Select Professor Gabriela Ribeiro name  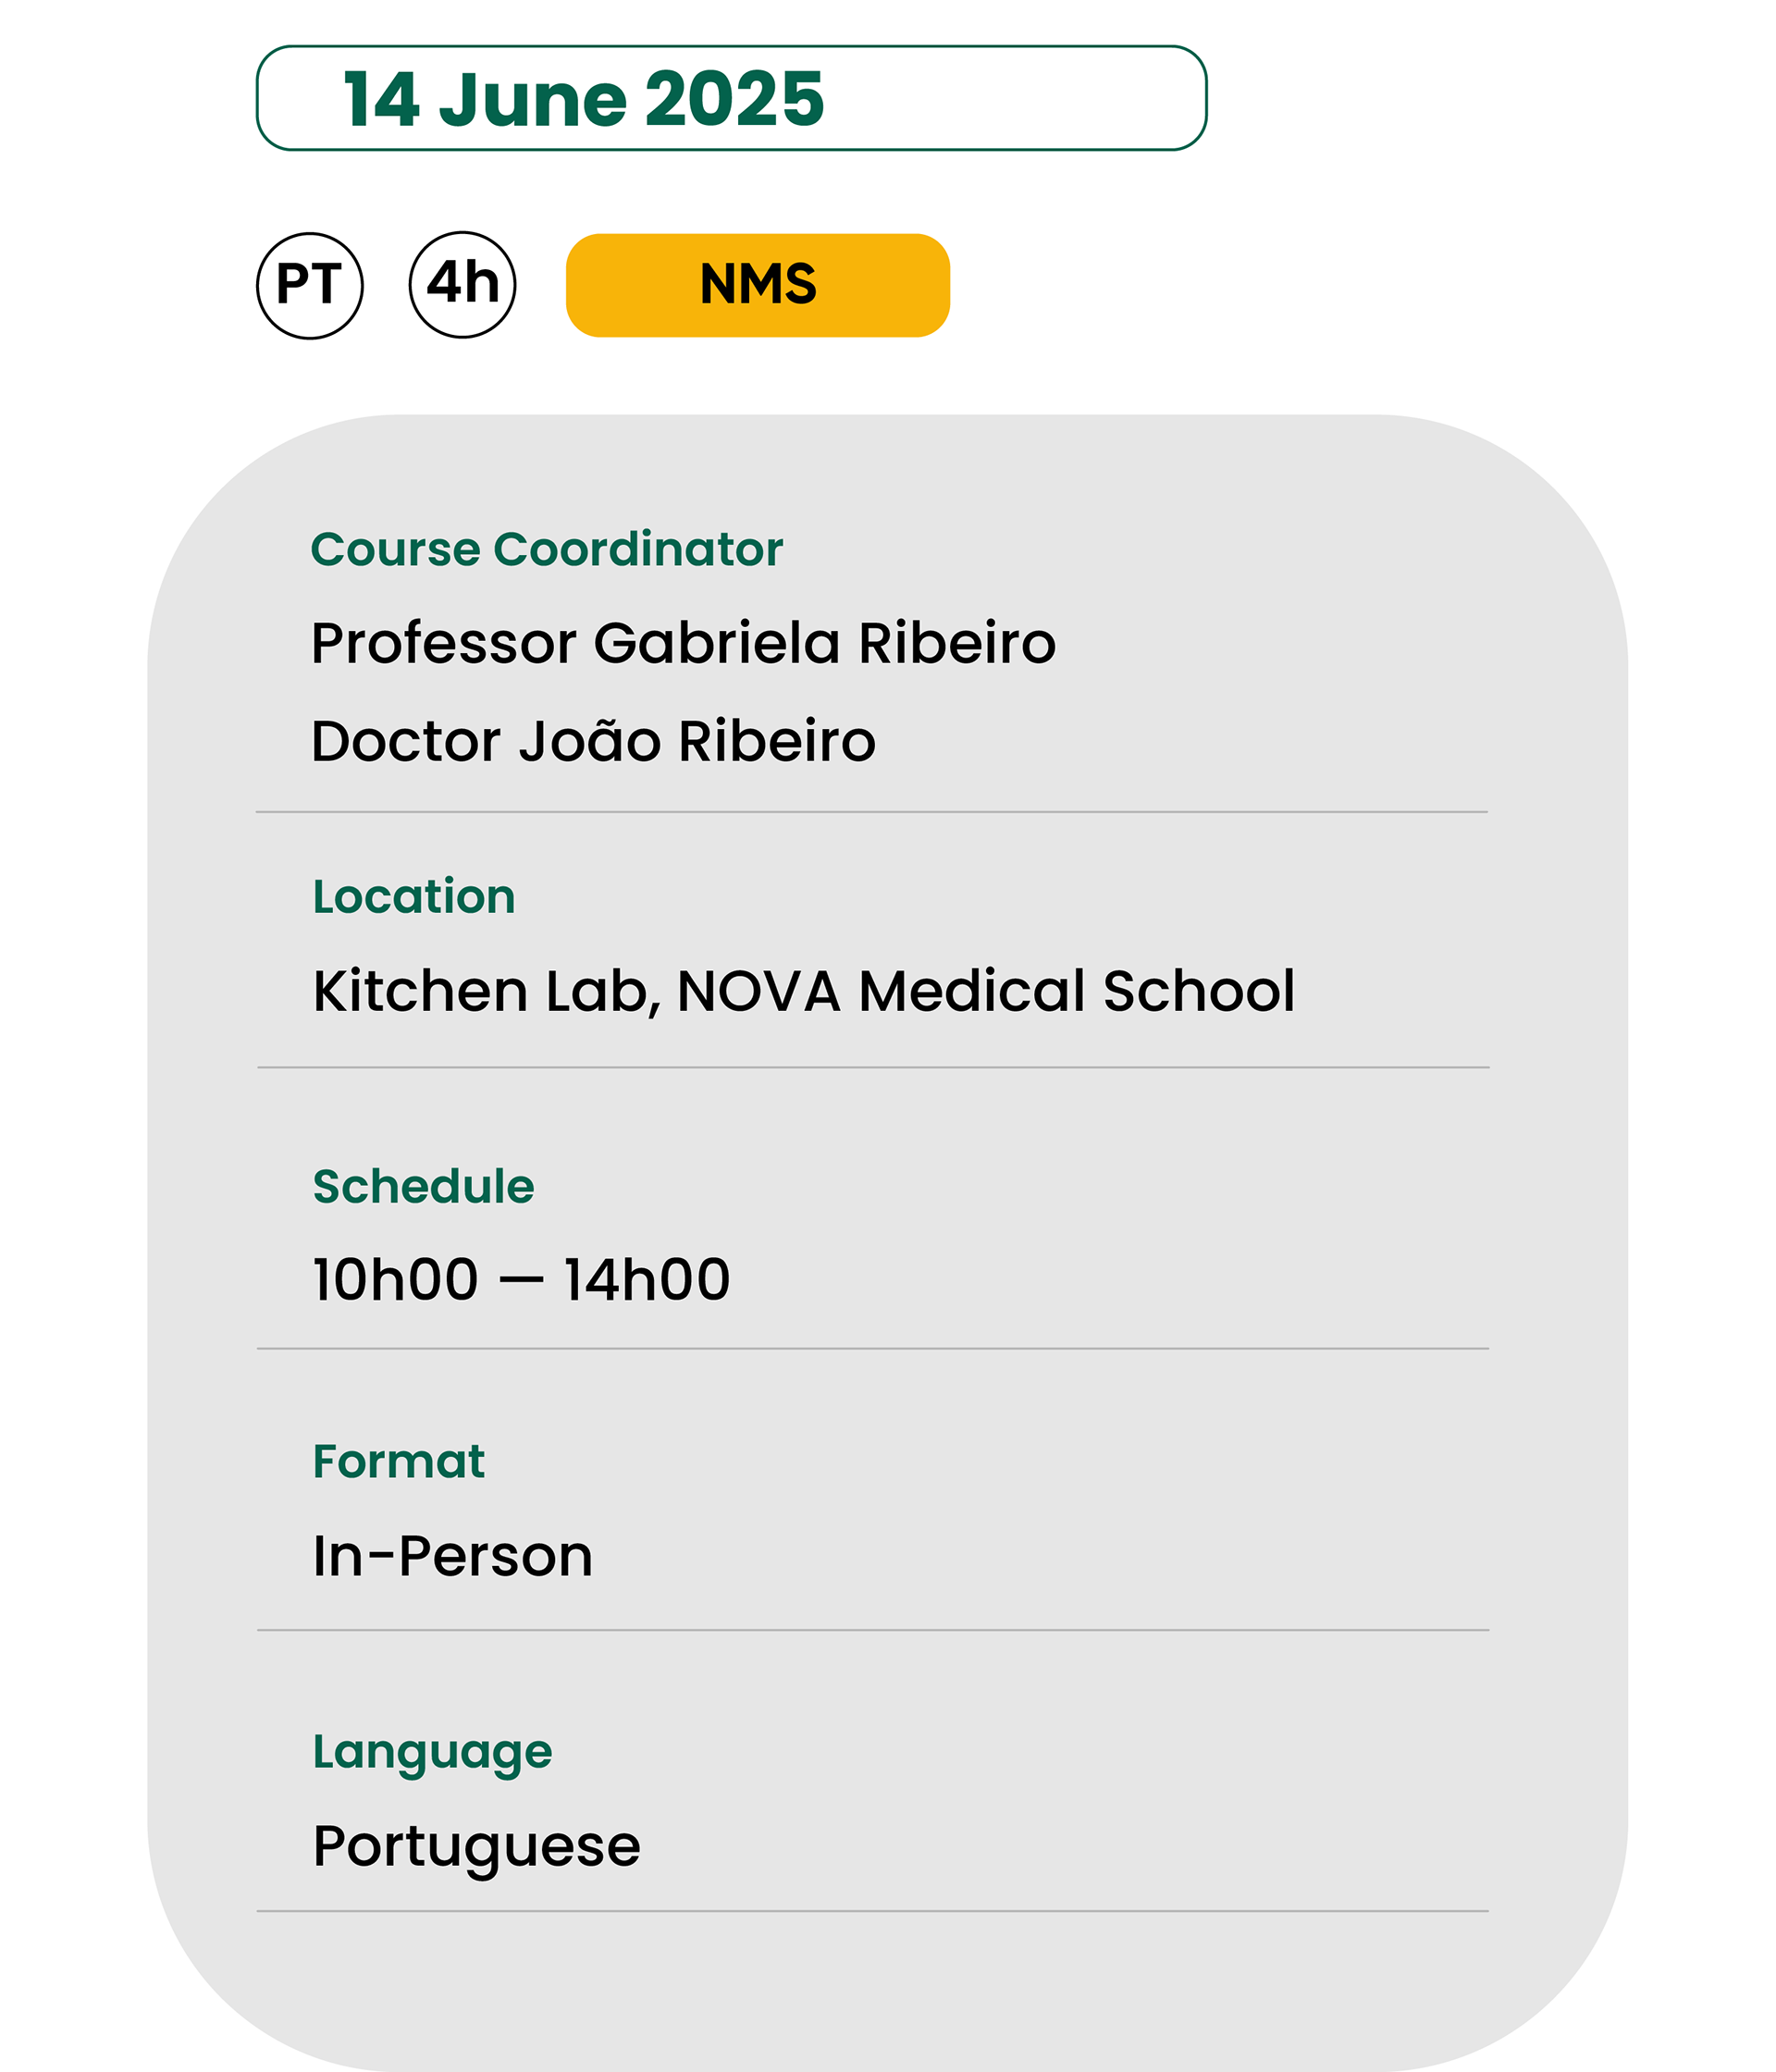[684, 642]
